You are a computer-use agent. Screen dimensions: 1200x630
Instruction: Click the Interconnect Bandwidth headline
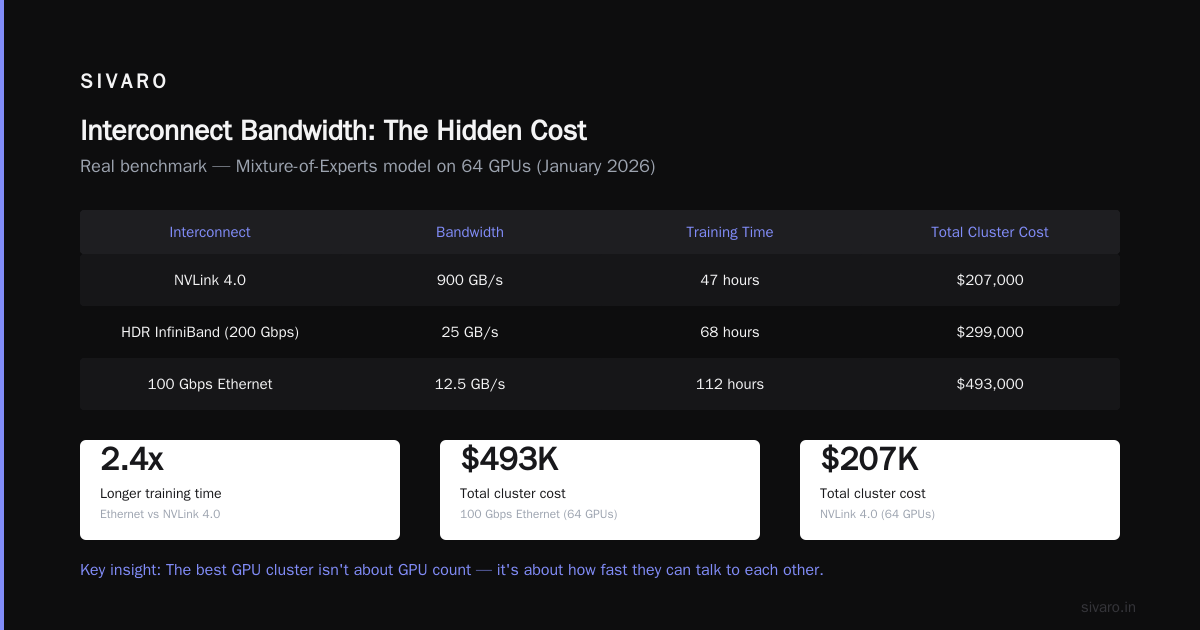point(333,131)
